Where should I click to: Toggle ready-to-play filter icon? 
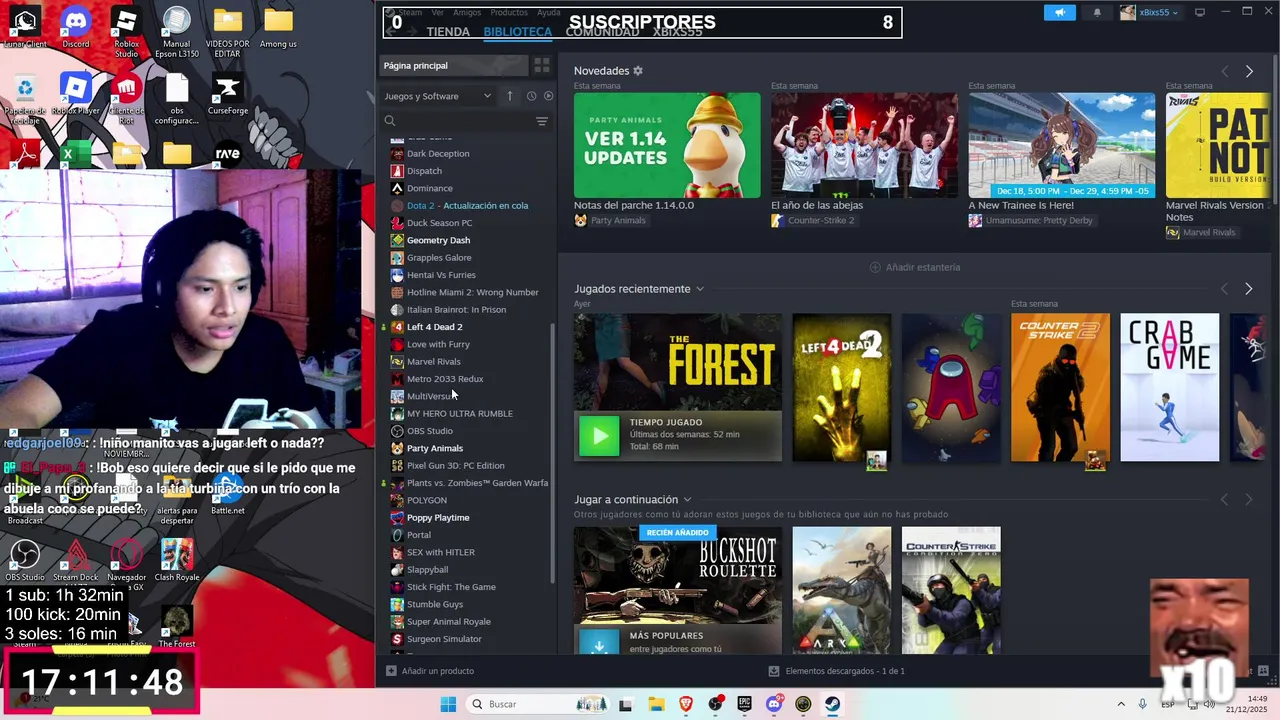(548, 96)
